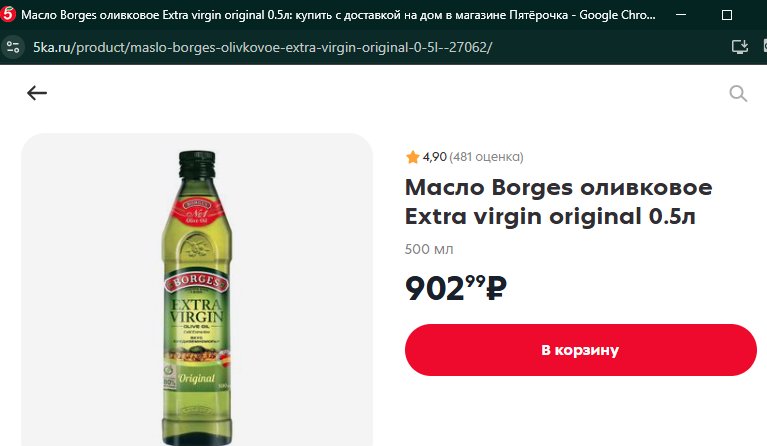The height and width of the screenshot is (446, 767).
Task: Click the Масло Borges оливковое product title
Action: (x=558, y=202)
